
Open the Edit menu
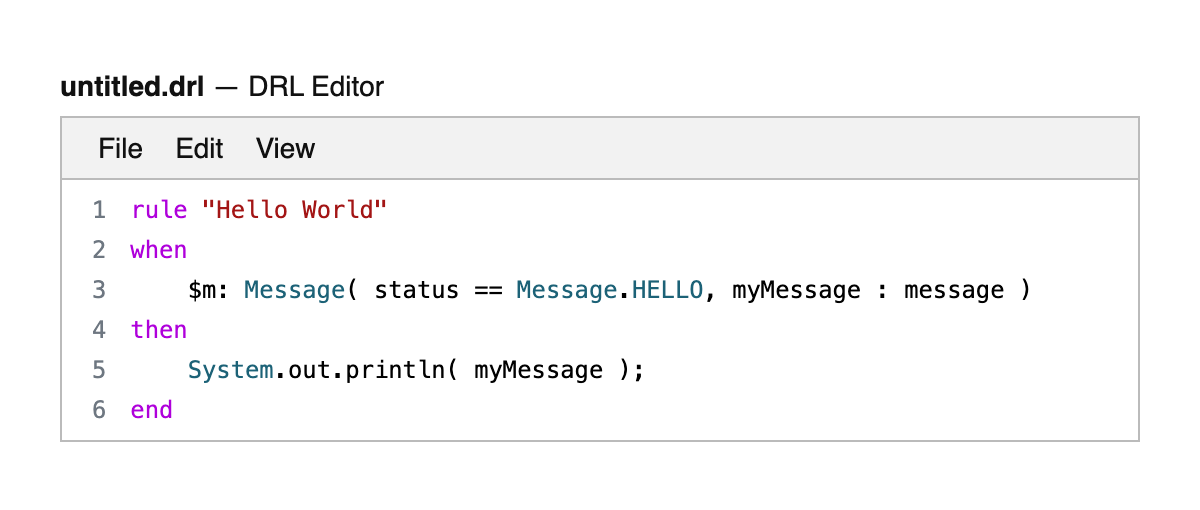click(199, 149)
